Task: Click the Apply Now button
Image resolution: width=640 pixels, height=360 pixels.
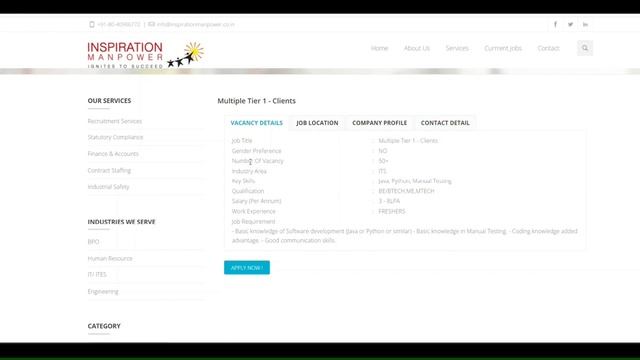Action: click(x=247, y=268)
